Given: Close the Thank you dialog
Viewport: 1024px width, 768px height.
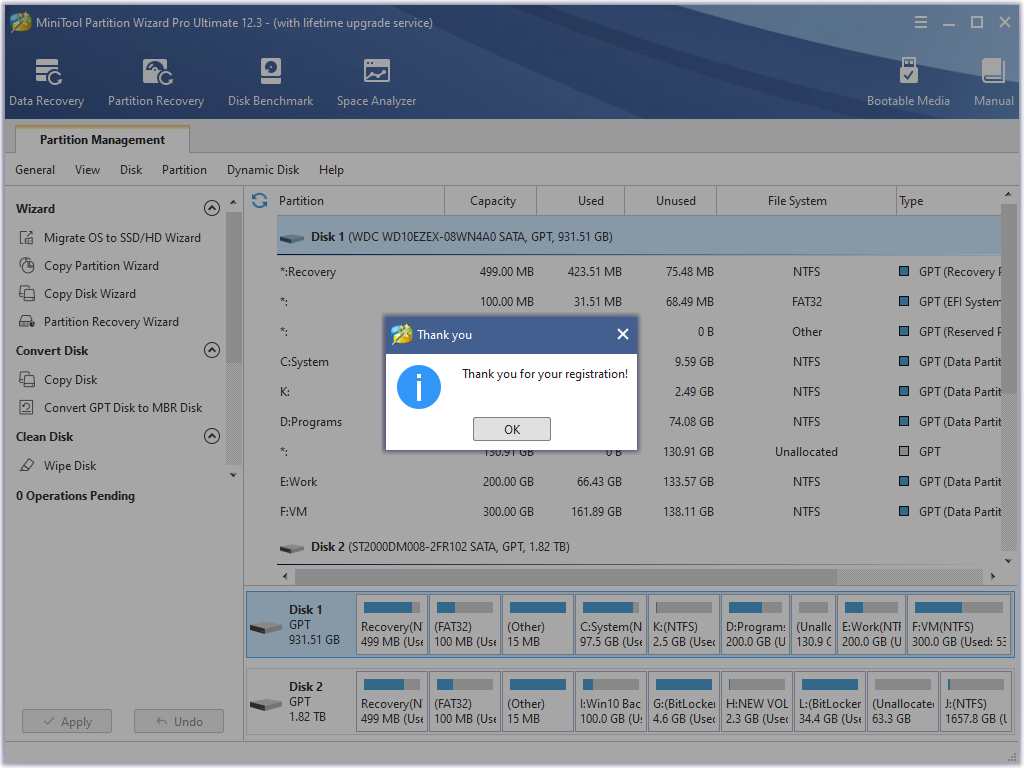Looking at the screenshot, I should [623, 334].
